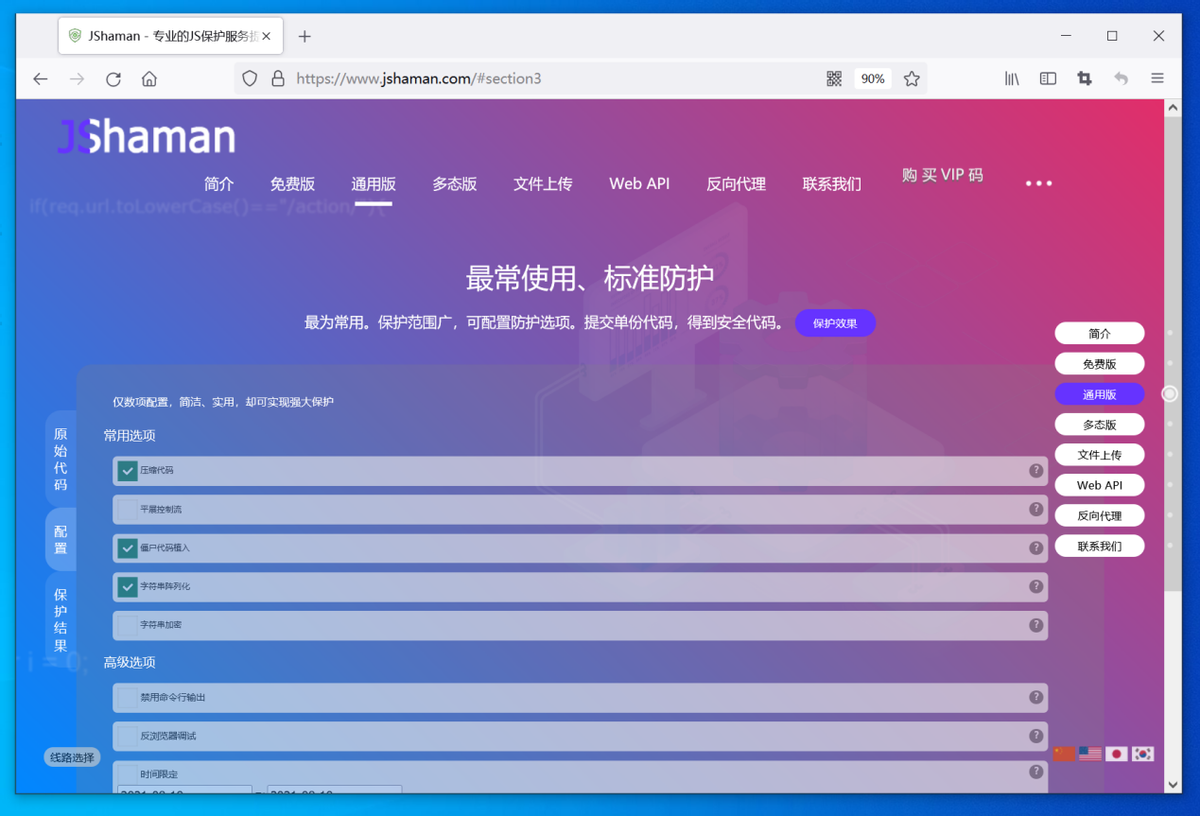
Task: Open Web API in the top navigation
Action: coord(639,184)
